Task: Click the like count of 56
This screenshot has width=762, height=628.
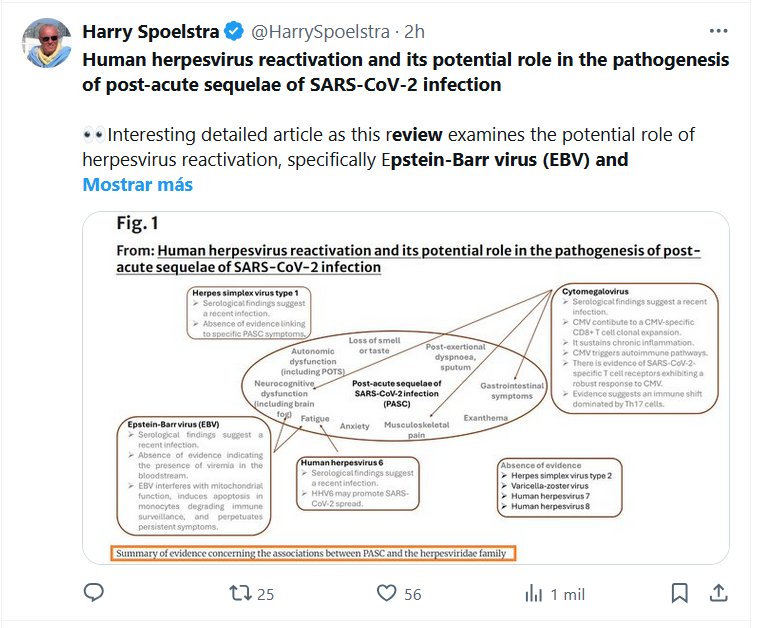Action: point(413,594)
